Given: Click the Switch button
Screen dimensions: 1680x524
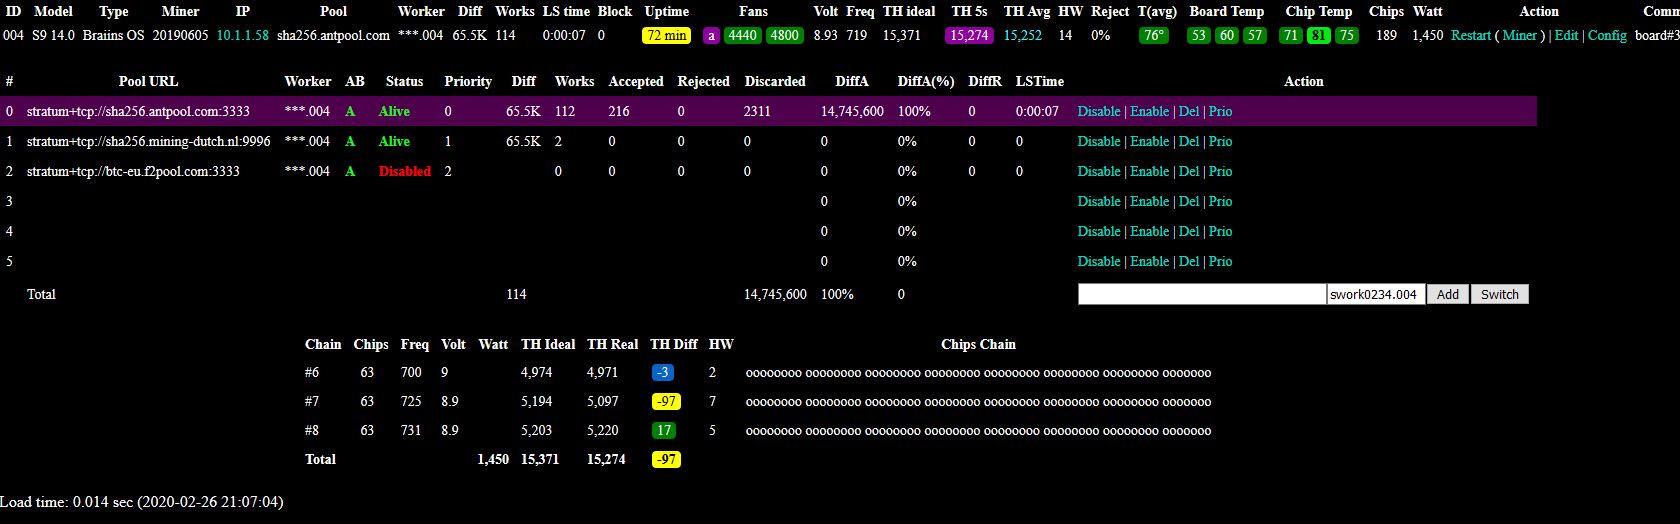Looking at the screenshot, I should coord(1500,294).
